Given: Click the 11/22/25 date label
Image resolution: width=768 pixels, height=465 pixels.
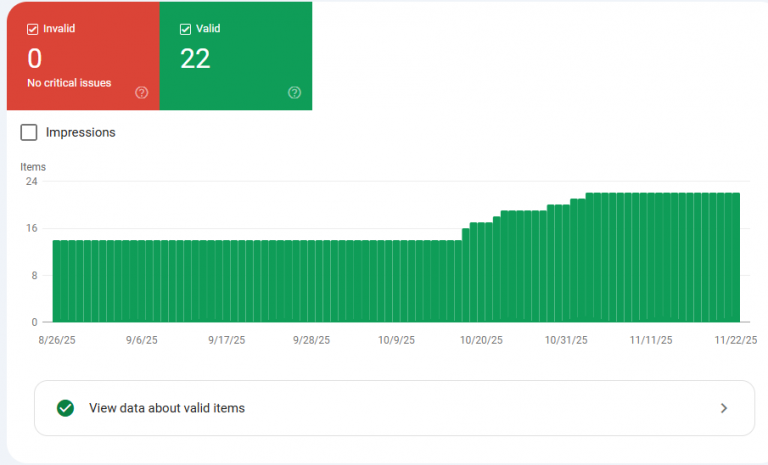Looking at the screenshot, I should click(x=736, y=340).
